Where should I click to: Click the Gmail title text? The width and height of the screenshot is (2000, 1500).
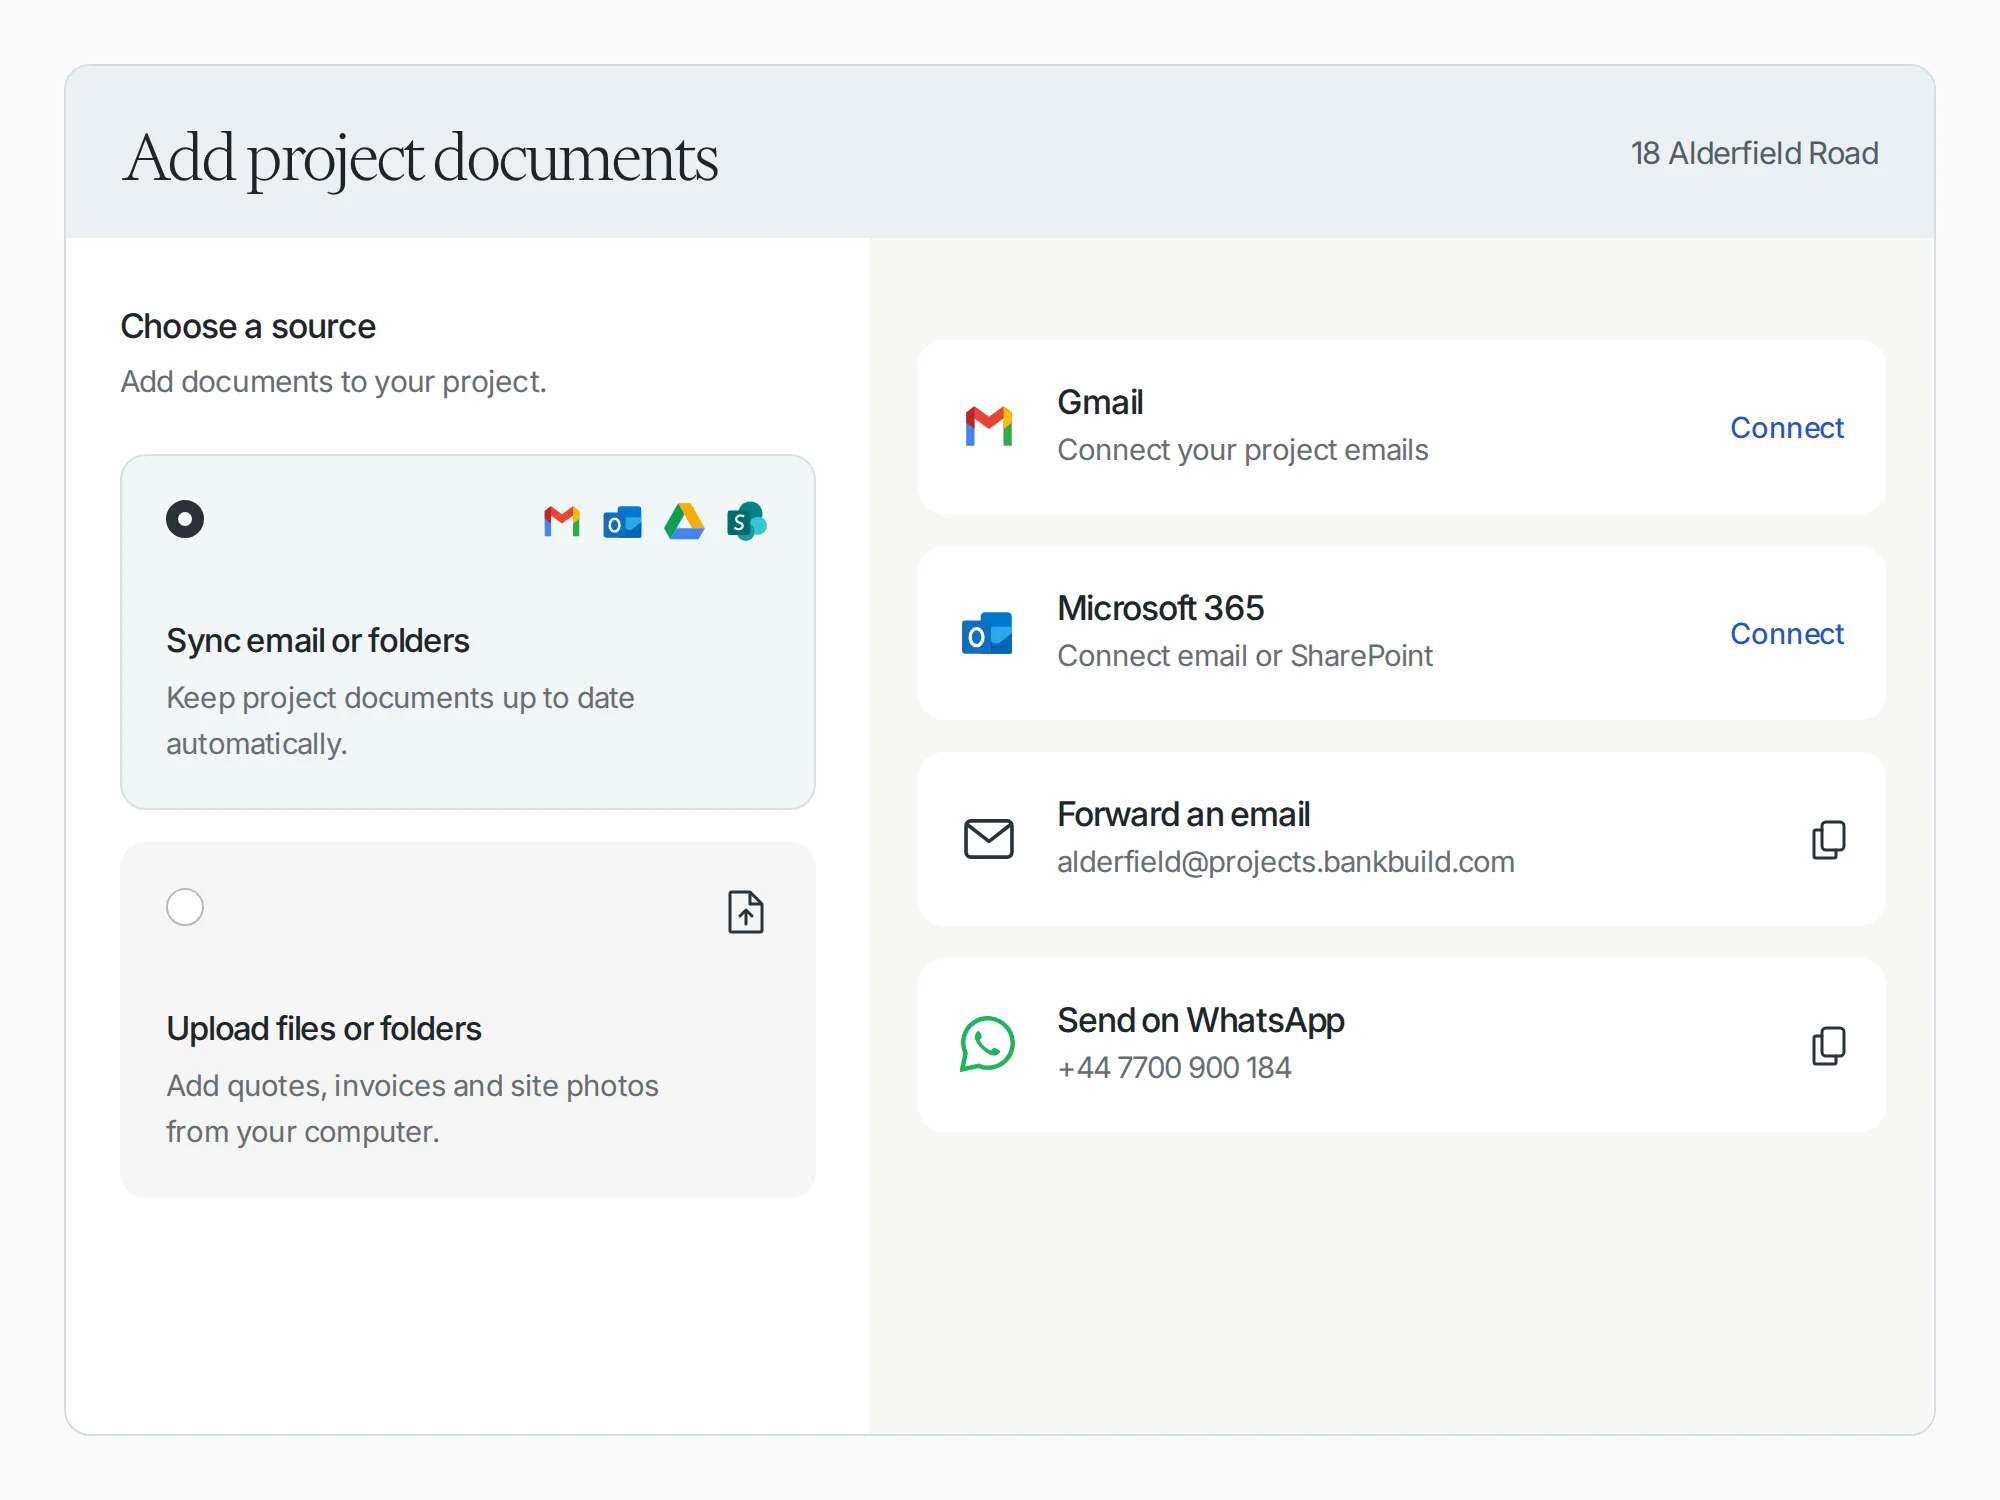(1100, 402)
